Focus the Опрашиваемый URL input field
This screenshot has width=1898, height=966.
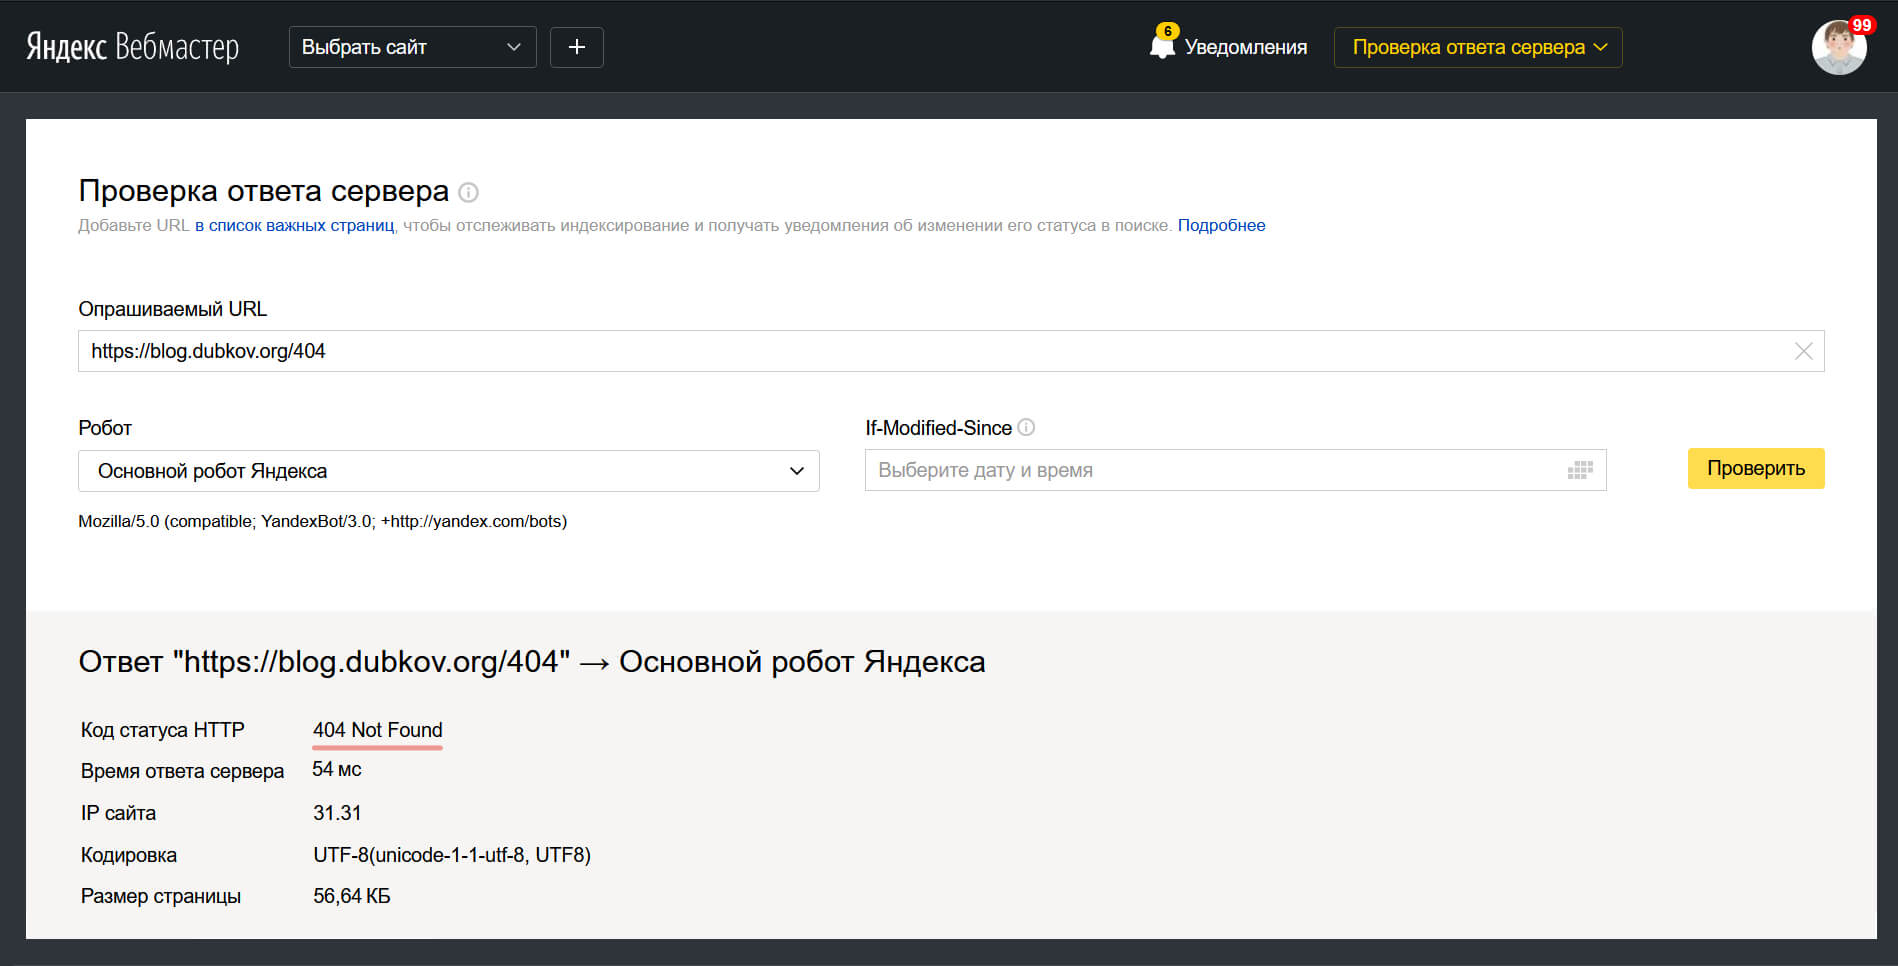[951, 351]
